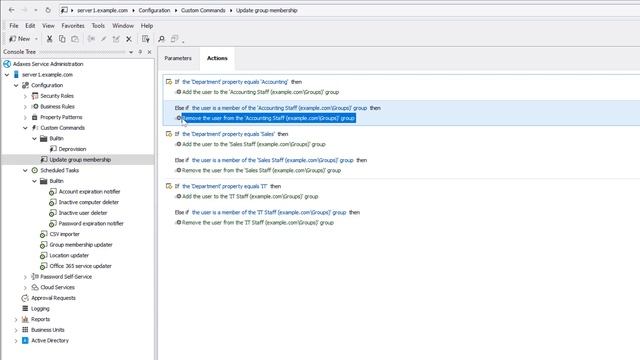Collapse the server1.example.com tree node
This screenshot has height=360, width=640.
point(7,75)
